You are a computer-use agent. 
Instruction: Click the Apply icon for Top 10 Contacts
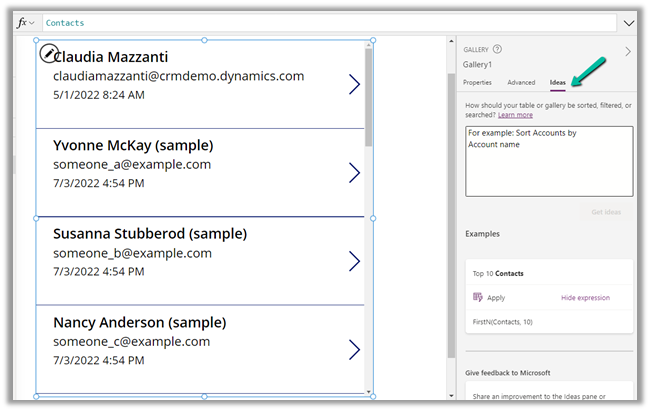click(x=478, y=297)
